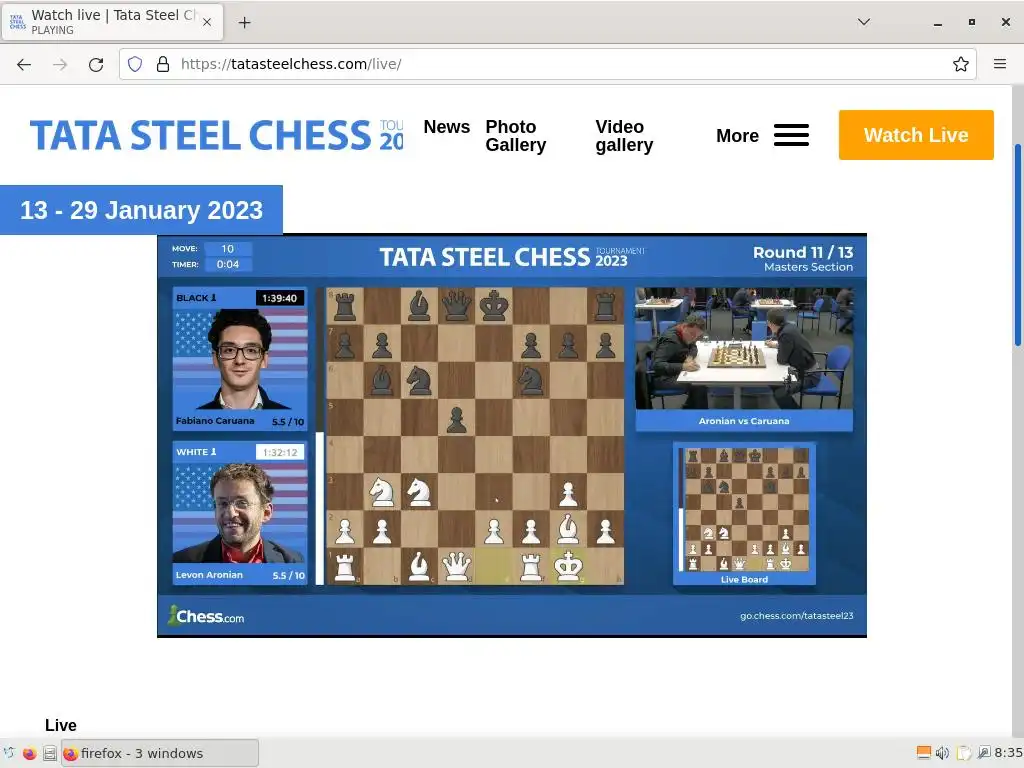Click the orange tray indicator icon

[923, 753]
